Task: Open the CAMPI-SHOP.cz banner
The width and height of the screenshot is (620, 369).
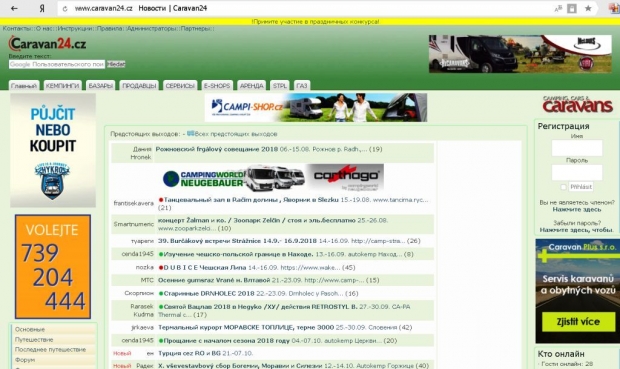Action: (316, 108)
